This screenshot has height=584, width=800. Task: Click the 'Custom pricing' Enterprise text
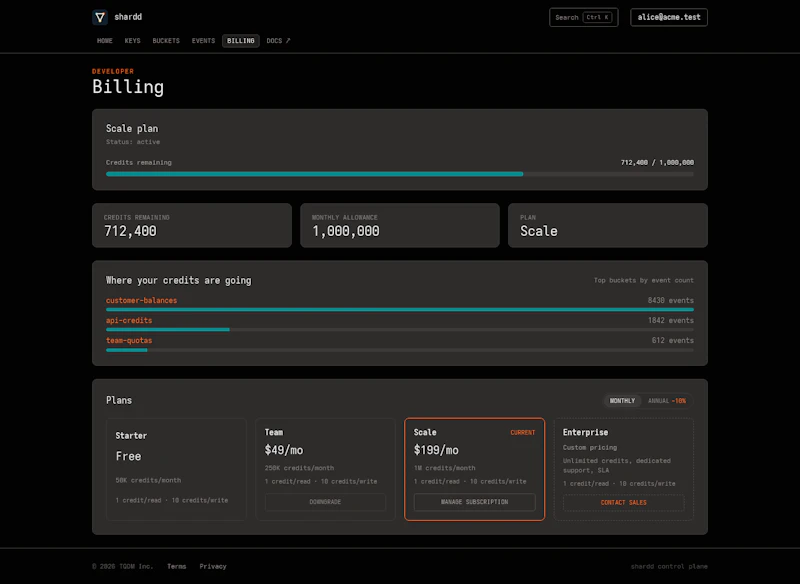(x=590, y=447)
